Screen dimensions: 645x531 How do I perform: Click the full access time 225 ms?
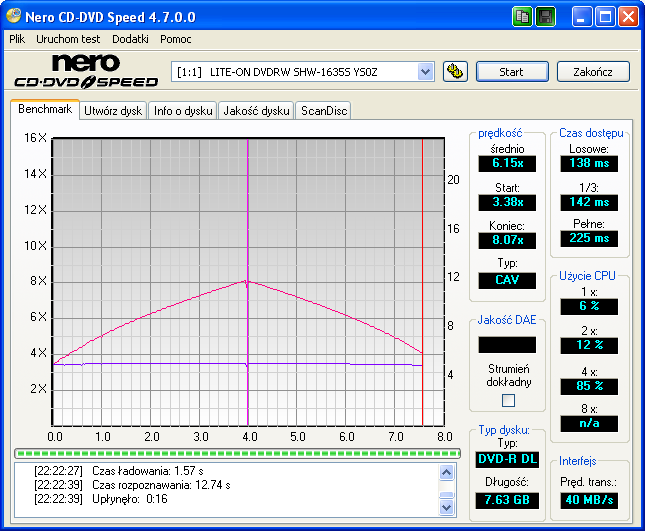coord(589,238)
